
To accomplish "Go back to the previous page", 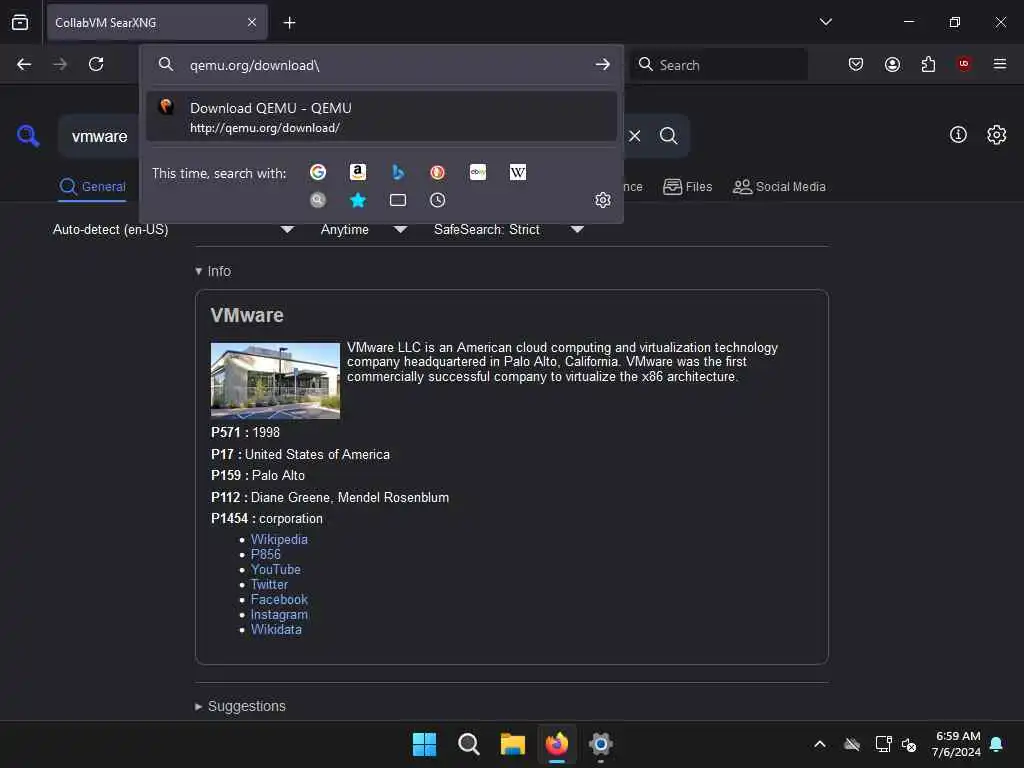I will (24, 64).
